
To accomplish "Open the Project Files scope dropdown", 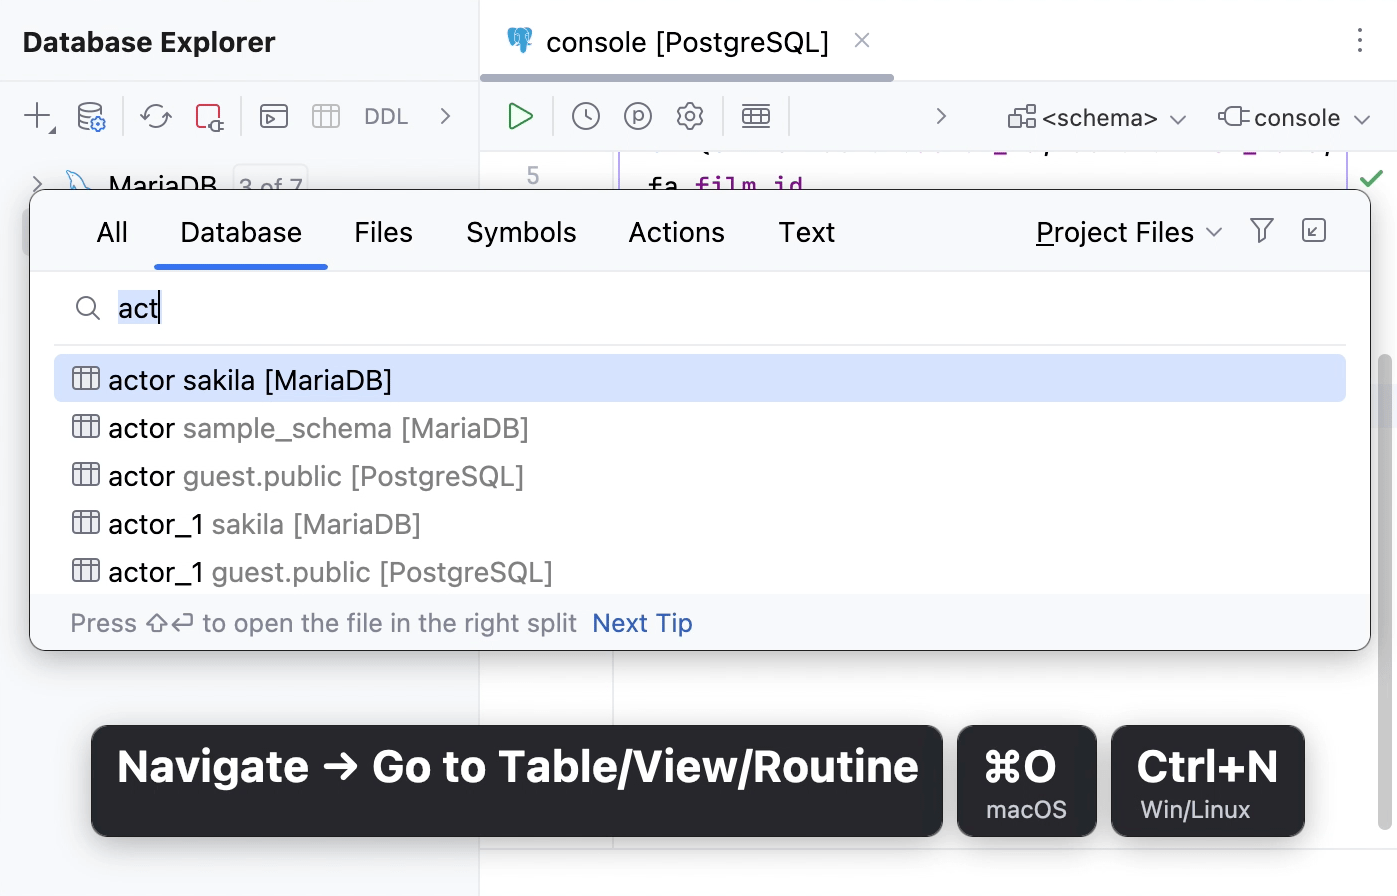I will click(x=1129, y=233).
